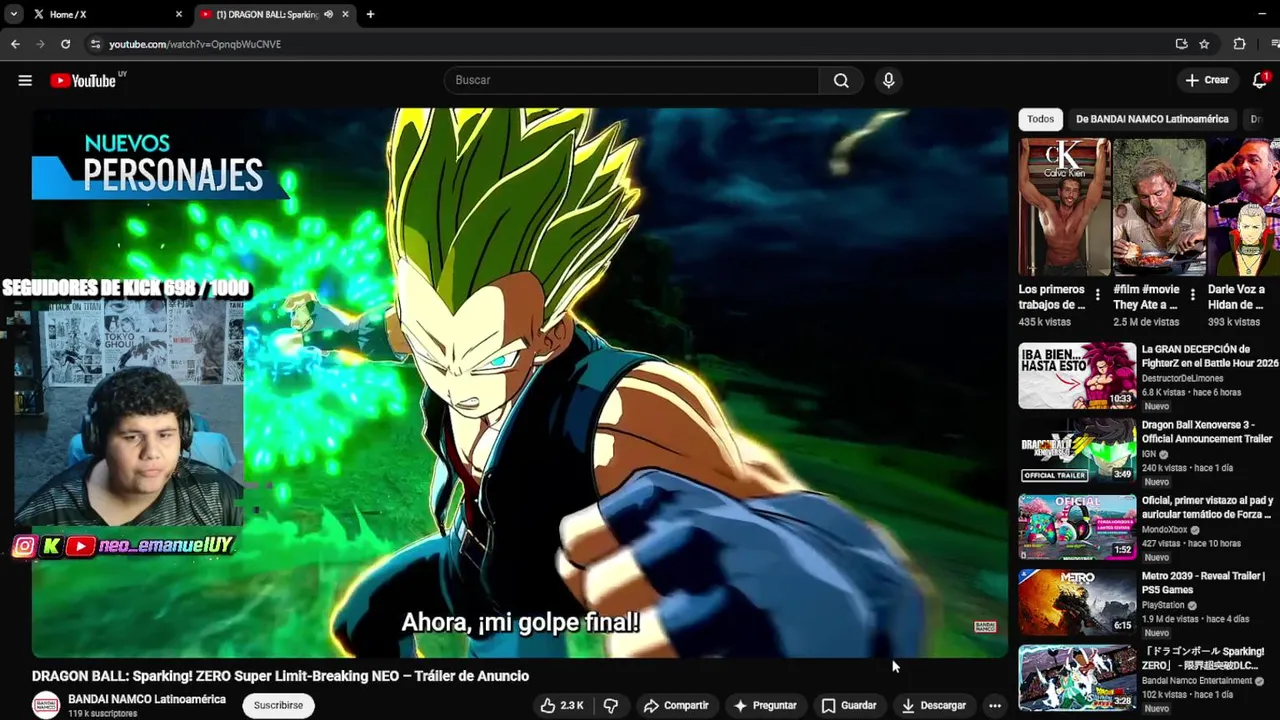Open 'La GRAN DECEPCIÓN de FighterZ' video thumbnail

(x=1077, y=376)
